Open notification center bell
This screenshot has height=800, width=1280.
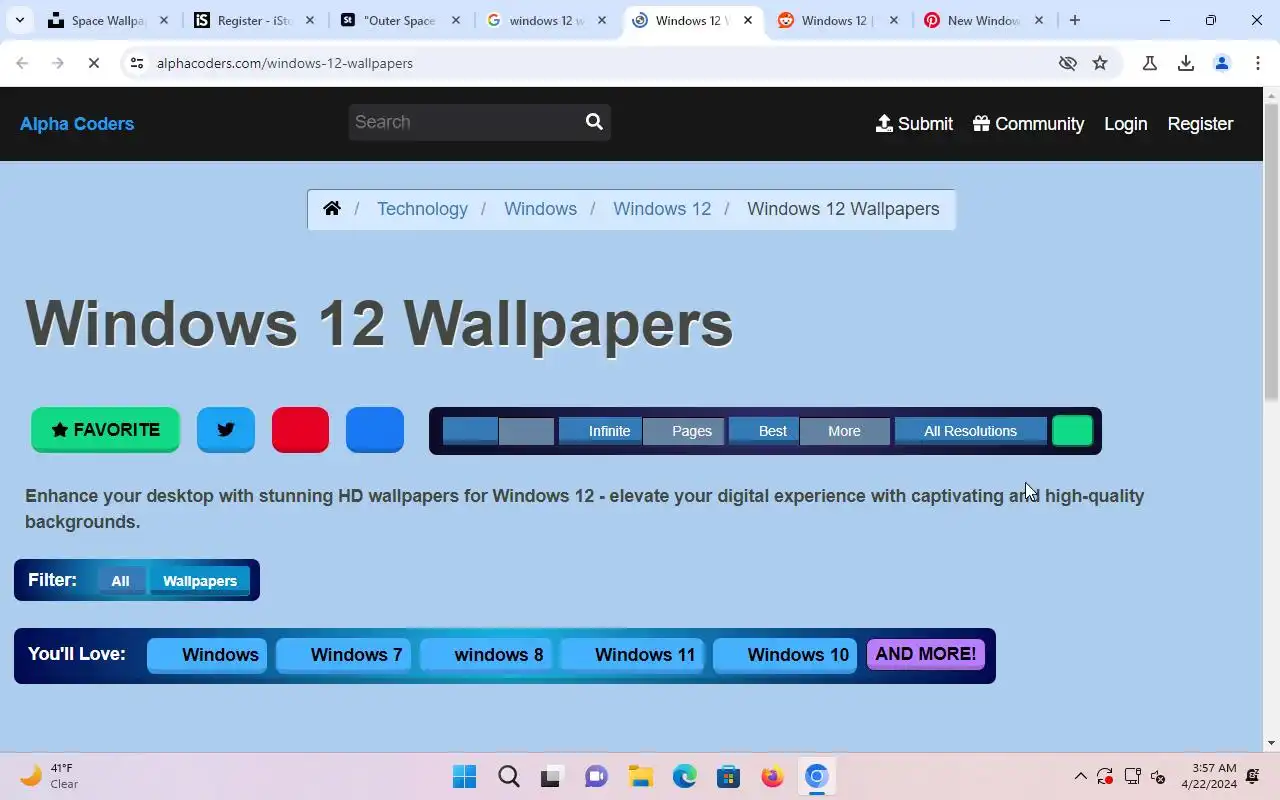pyautogui.click(x=1253, y=776)
